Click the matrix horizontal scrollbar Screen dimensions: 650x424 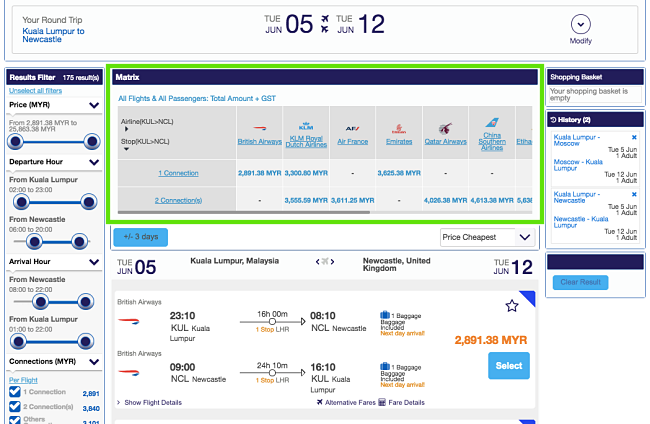(244, 212)
